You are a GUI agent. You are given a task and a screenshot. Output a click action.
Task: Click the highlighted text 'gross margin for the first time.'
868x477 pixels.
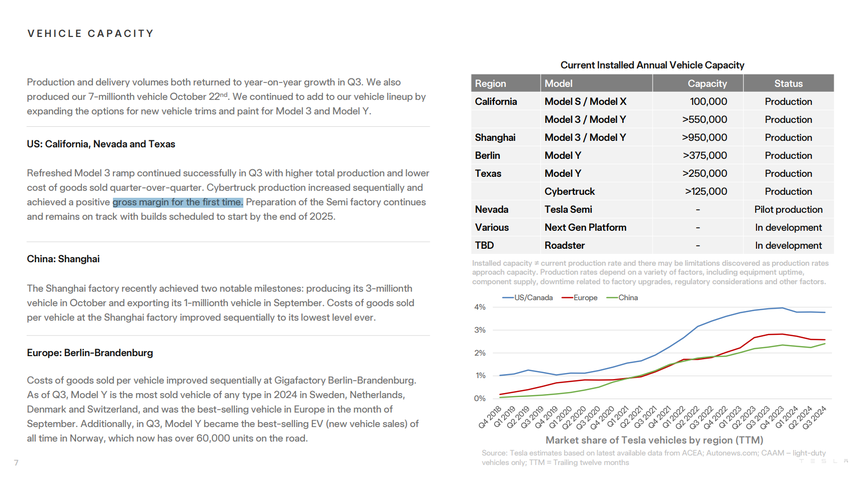178,202
